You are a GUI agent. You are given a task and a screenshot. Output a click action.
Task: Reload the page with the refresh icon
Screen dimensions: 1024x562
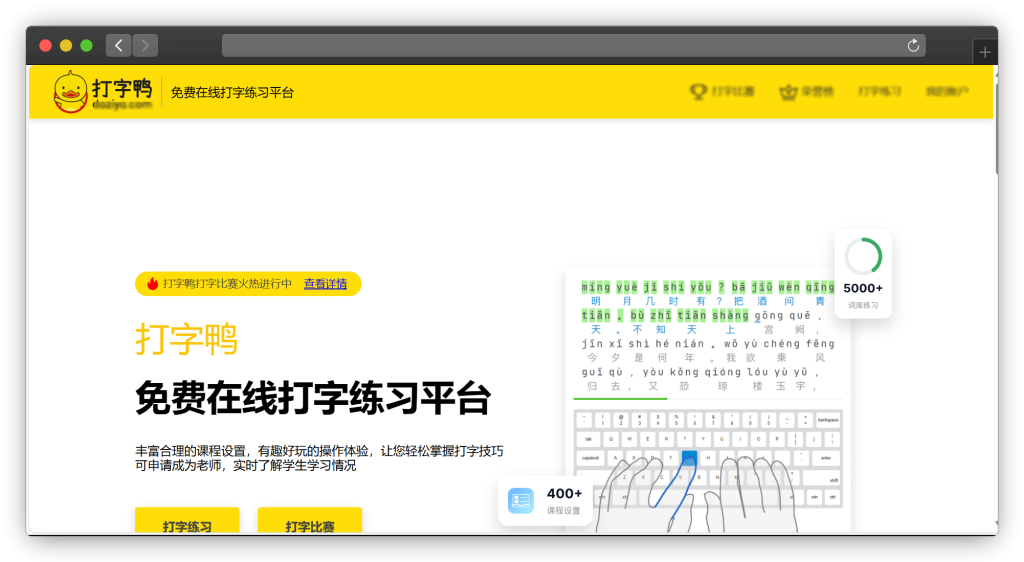pos(912,45)
